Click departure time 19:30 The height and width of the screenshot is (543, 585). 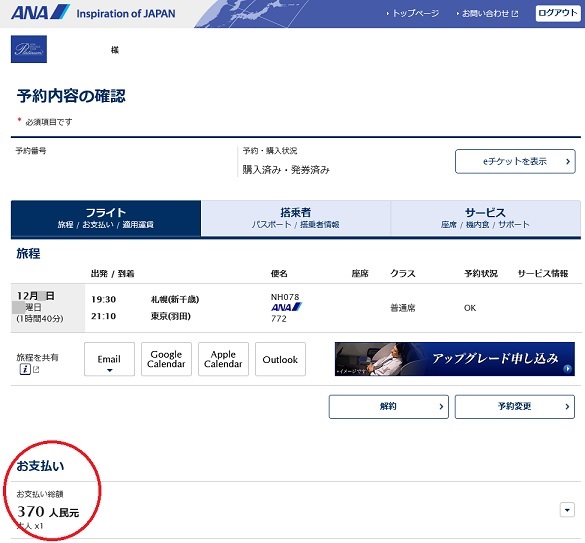[104, 299]
